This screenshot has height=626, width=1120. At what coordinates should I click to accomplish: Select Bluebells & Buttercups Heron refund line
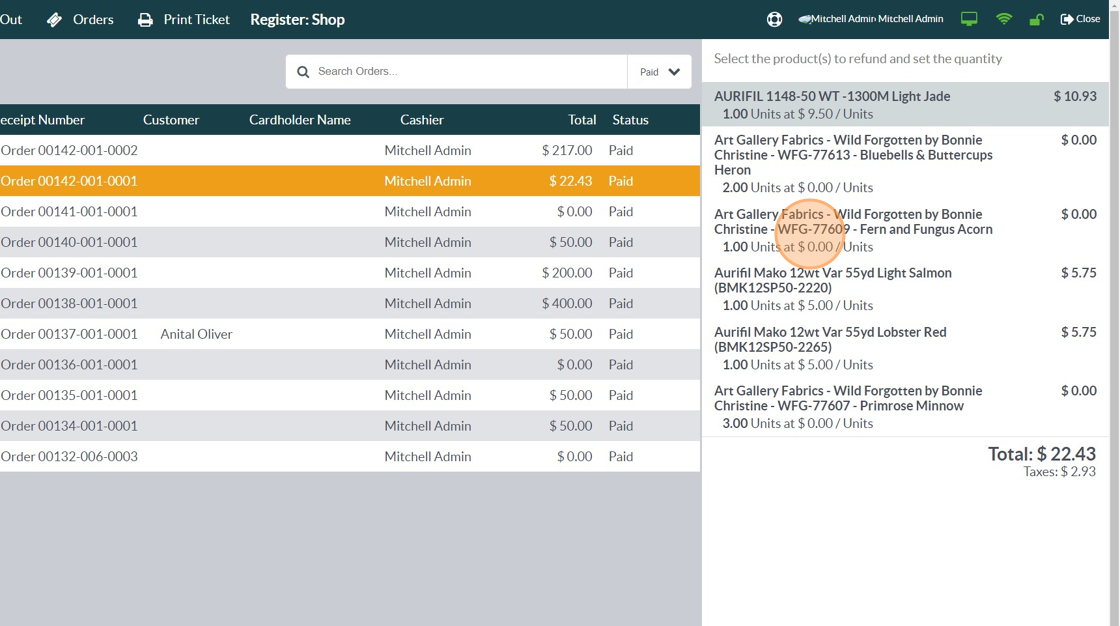(905, 163)
